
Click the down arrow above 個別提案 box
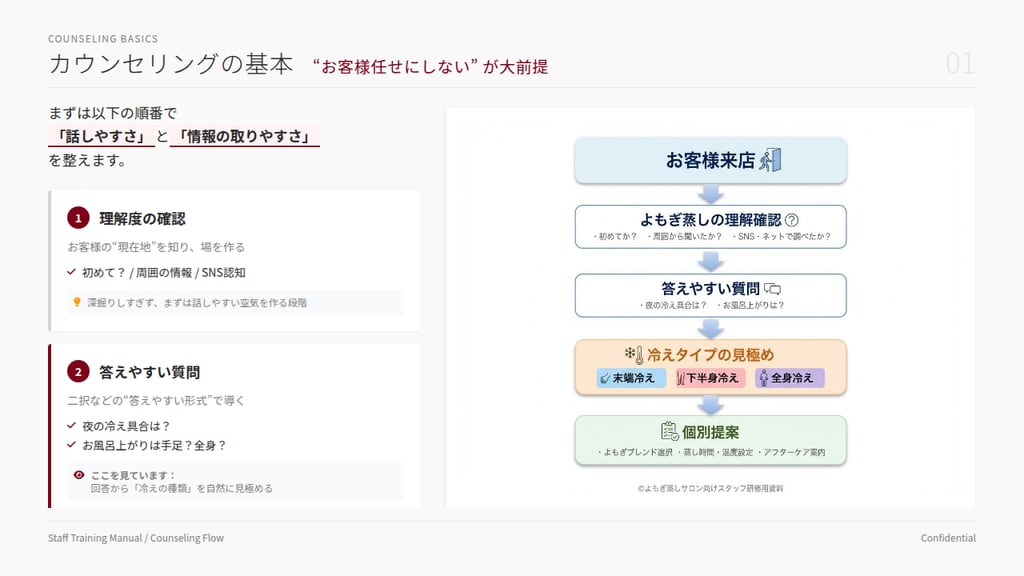click(x=710, y=405)
